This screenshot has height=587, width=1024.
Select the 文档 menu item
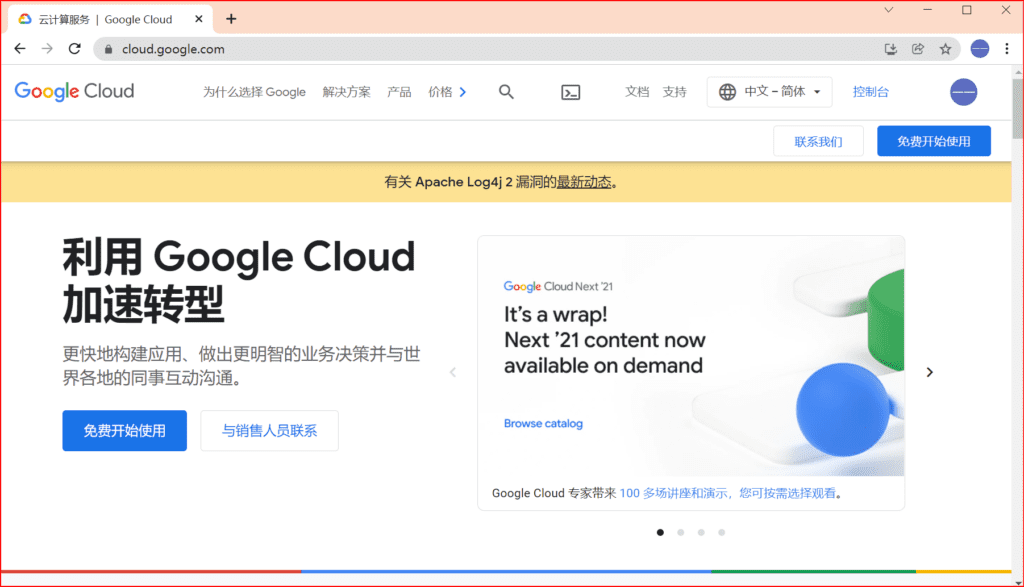(637, 91)
